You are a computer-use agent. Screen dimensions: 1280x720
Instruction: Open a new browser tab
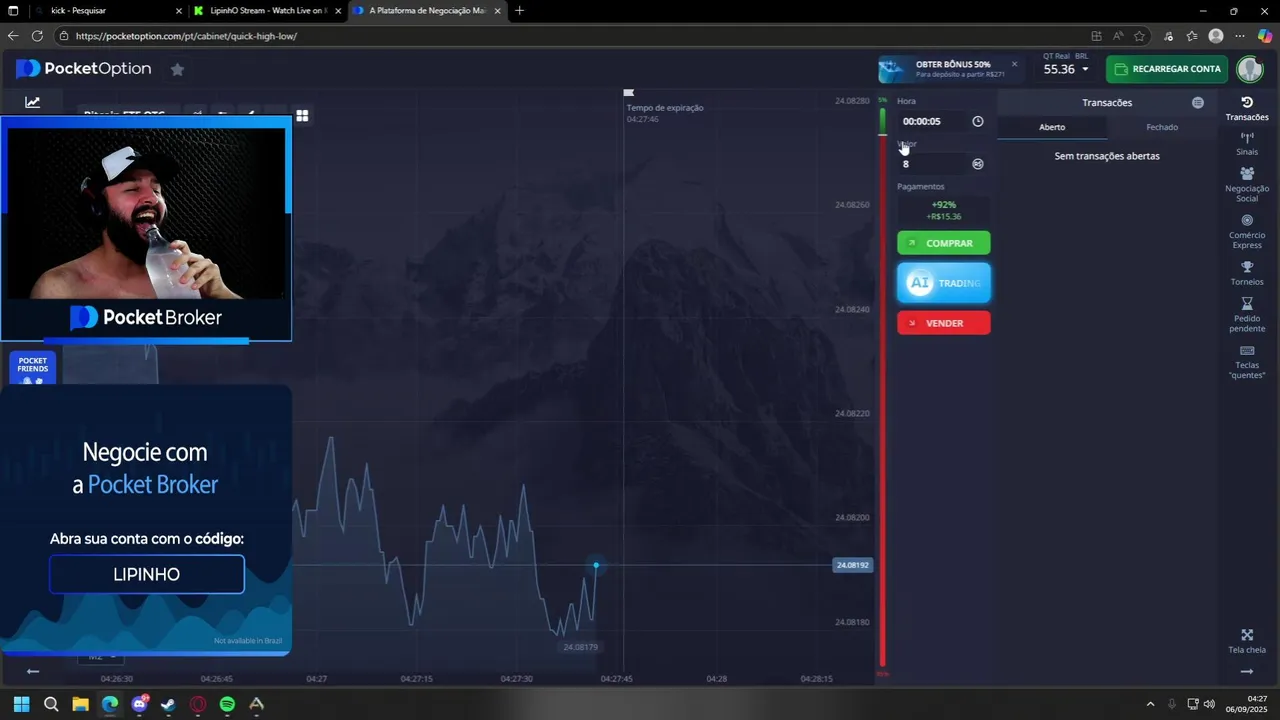click(x=519, y=11)
